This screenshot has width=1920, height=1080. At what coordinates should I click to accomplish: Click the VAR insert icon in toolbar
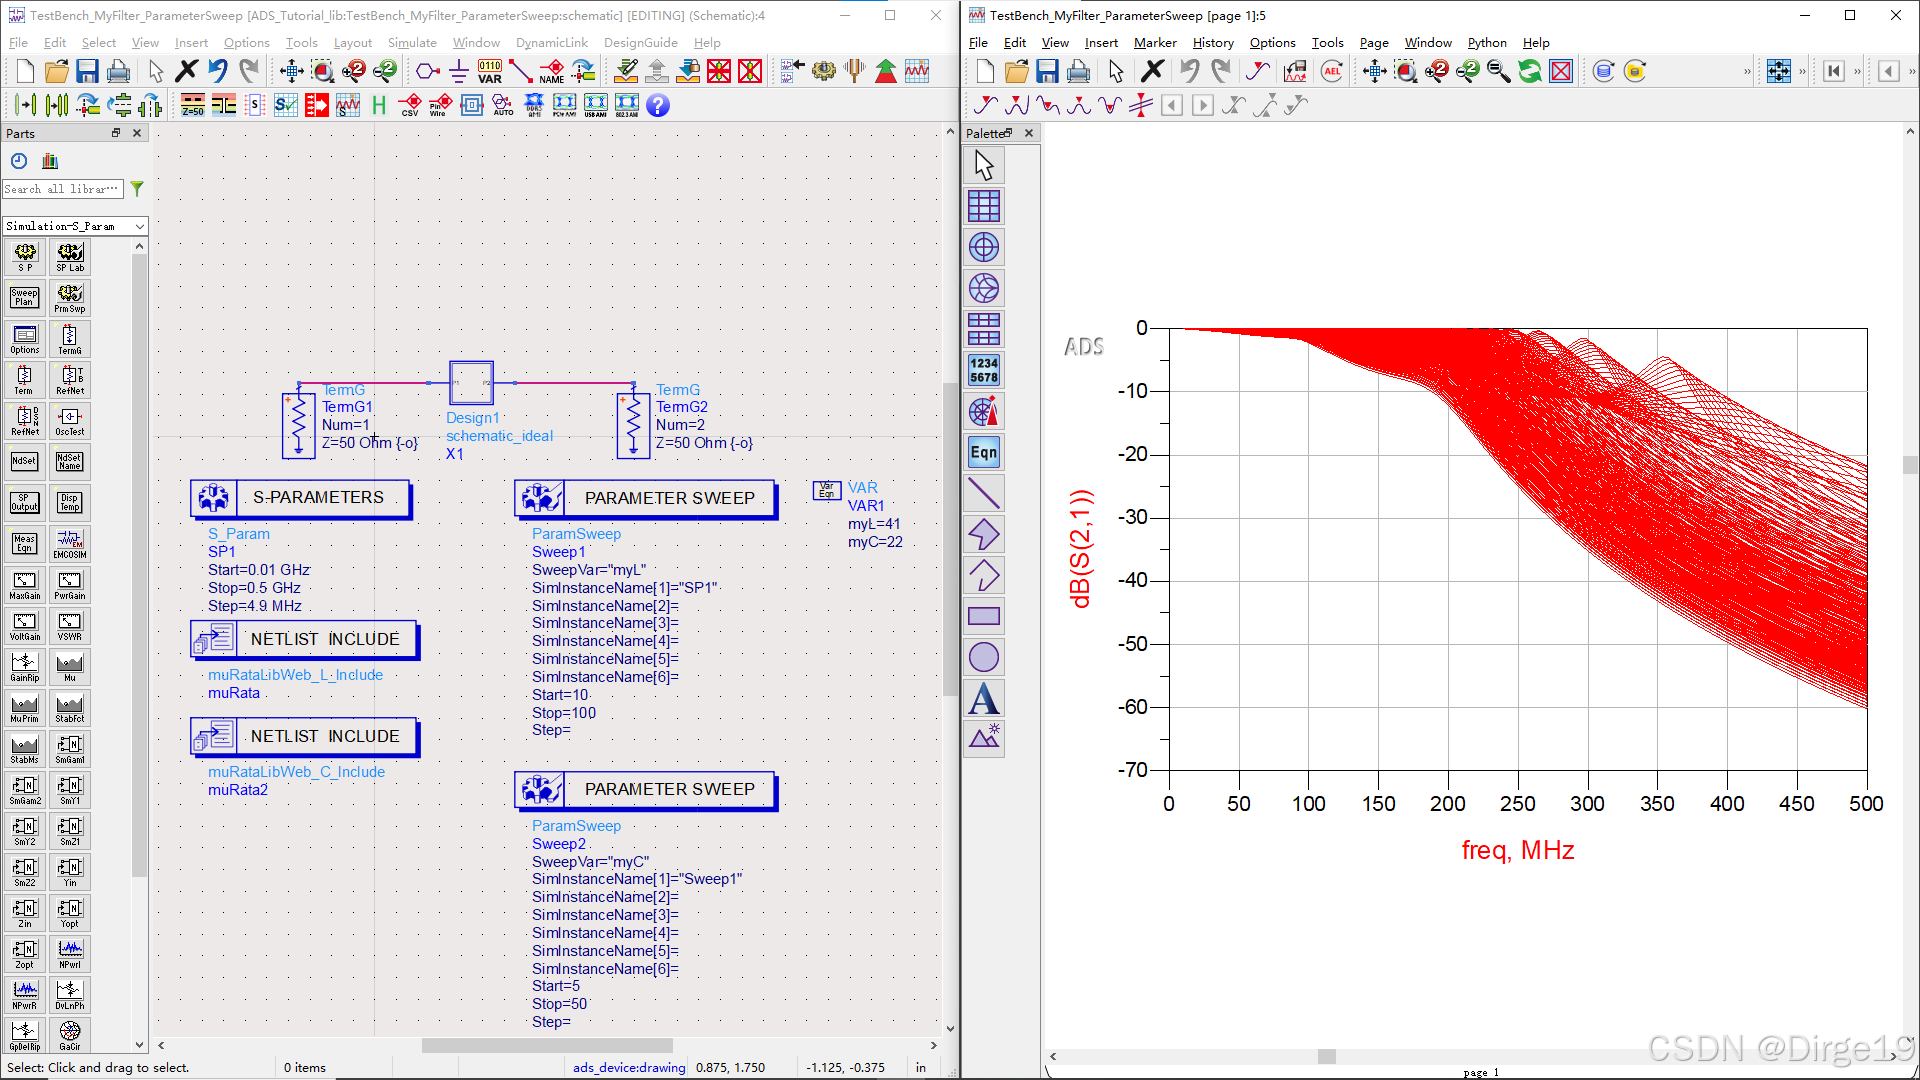pyautogui.click(x=490, y=71)
